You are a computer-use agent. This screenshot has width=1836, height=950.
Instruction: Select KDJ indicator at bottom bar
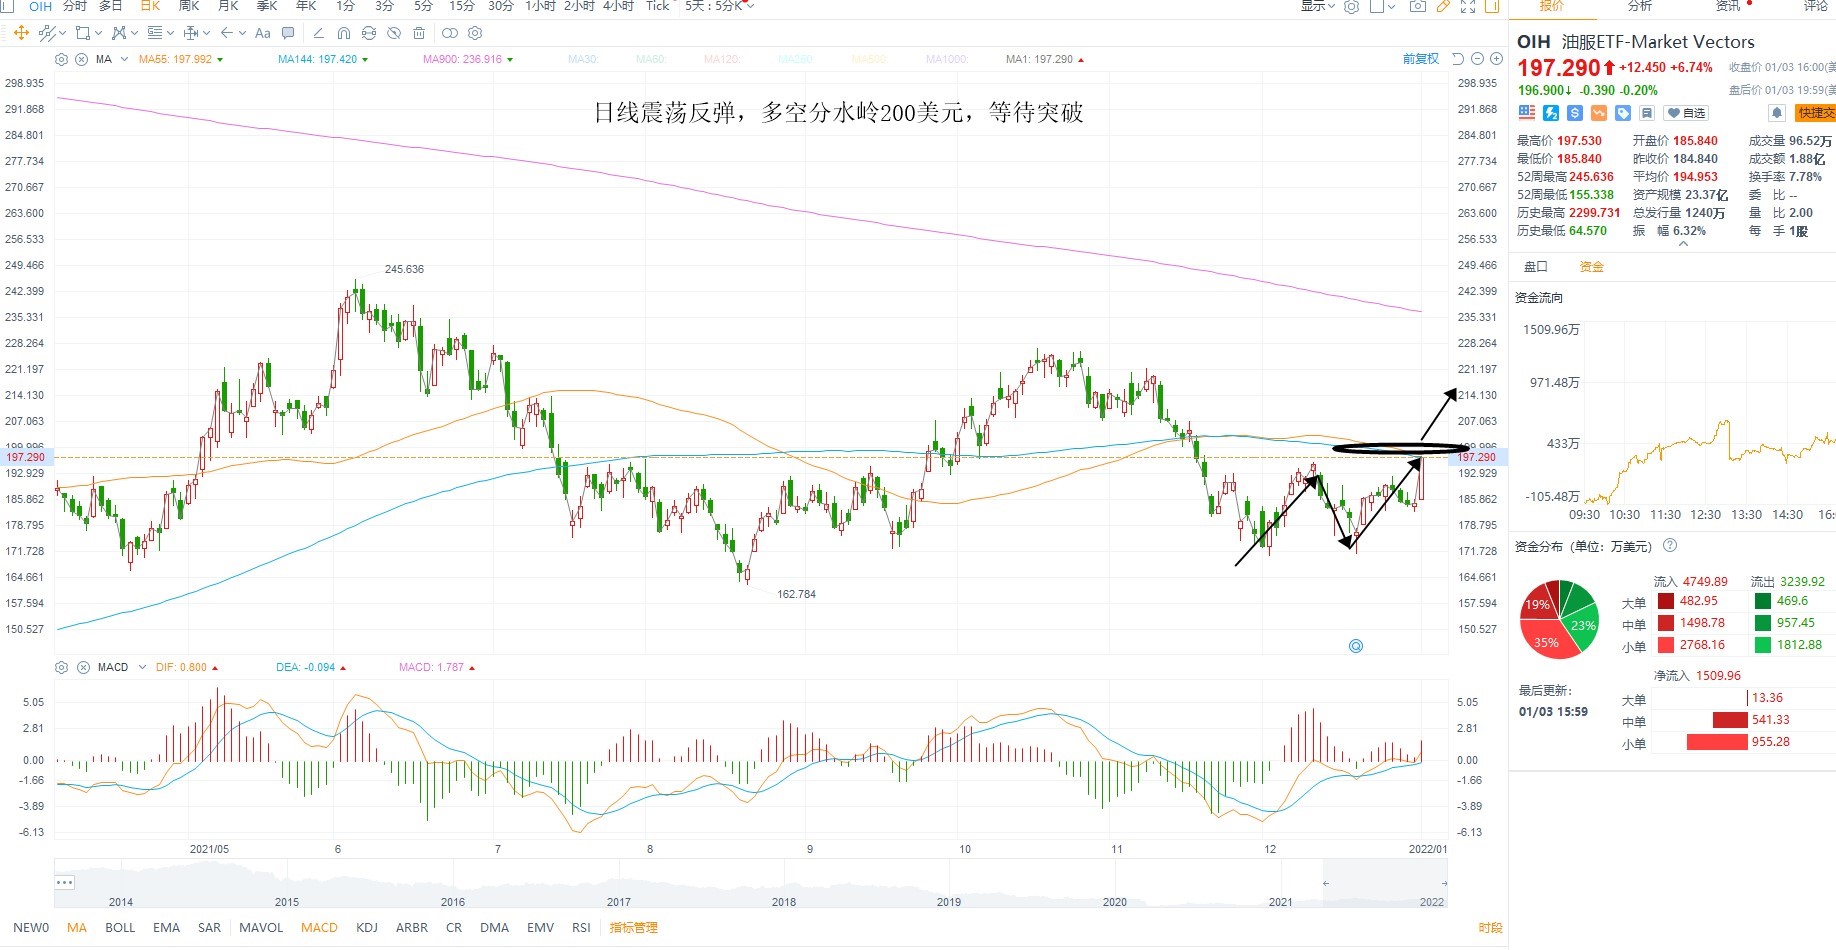click(367, 927)
